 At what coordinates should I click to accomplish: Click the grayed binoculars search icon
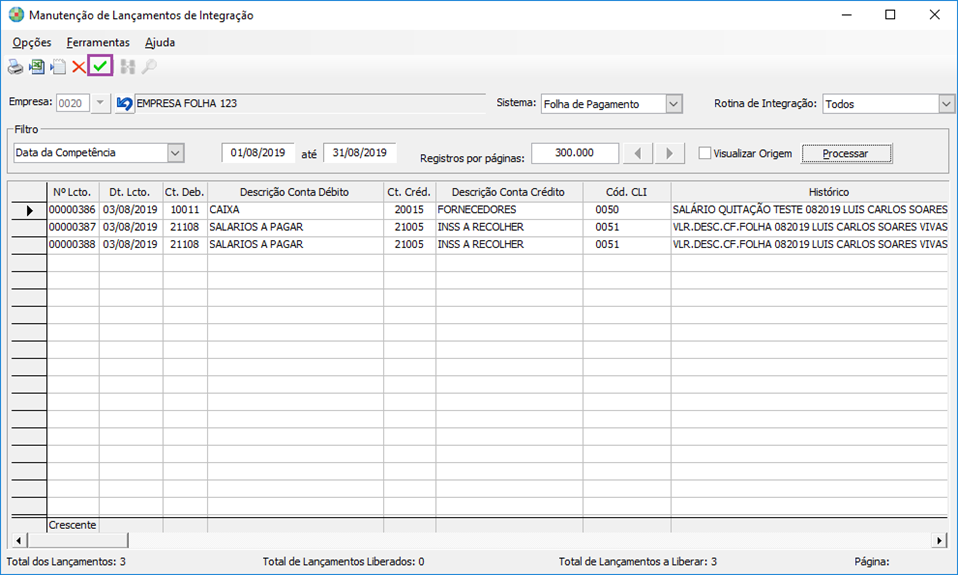[128, 67]
